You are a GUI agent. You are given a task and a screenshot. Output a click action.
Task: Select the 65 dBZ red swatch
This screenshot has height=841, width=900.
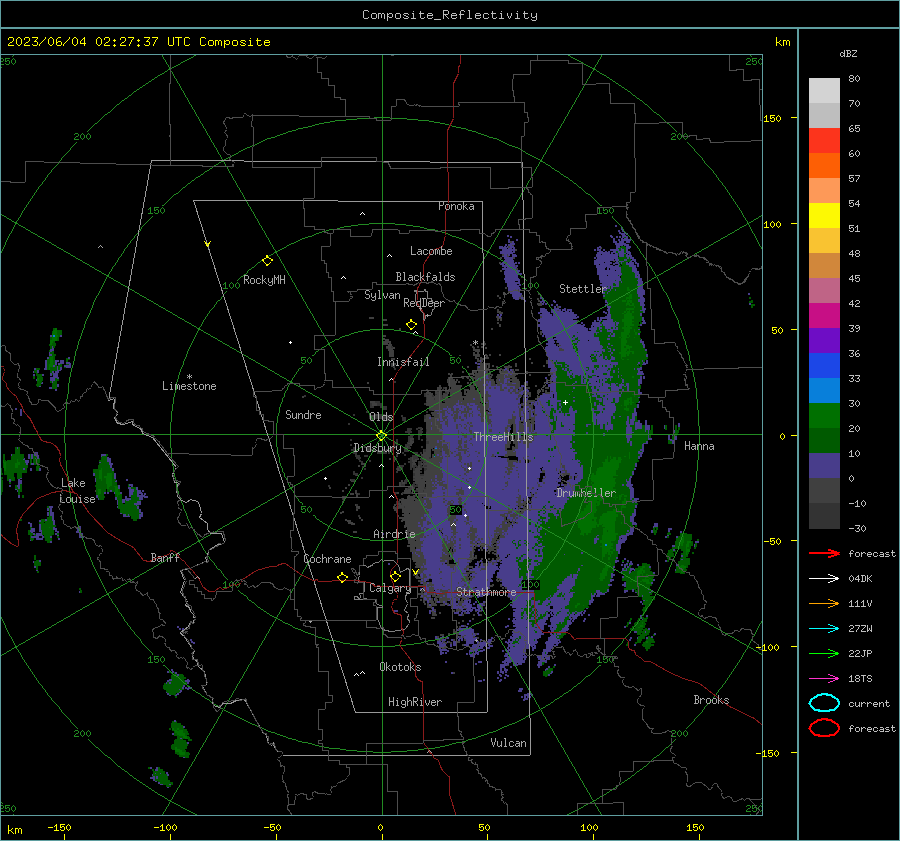click(x=824, y=140)
